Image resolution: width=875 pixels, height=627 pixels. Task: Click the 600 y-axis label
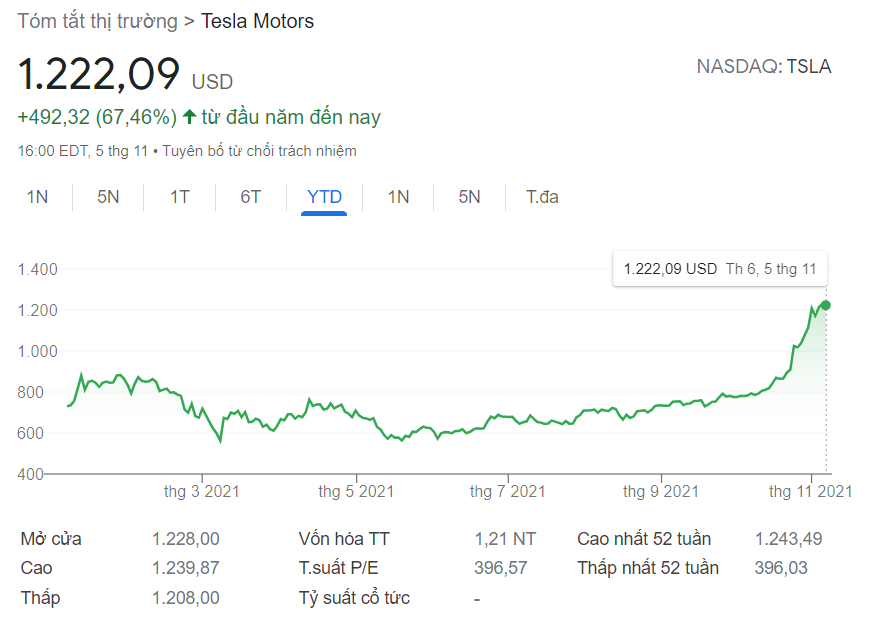tap(30, 433)
